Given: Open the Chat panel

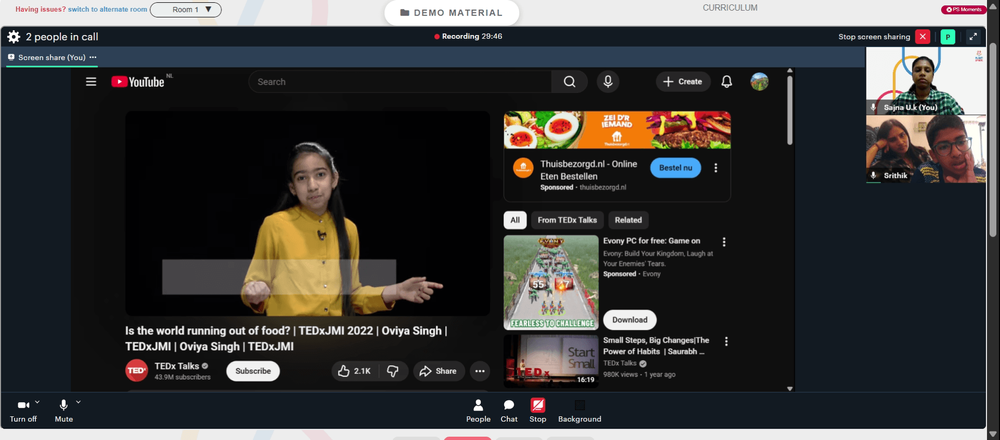Looking at the screenshot, I should click(509, 411).
